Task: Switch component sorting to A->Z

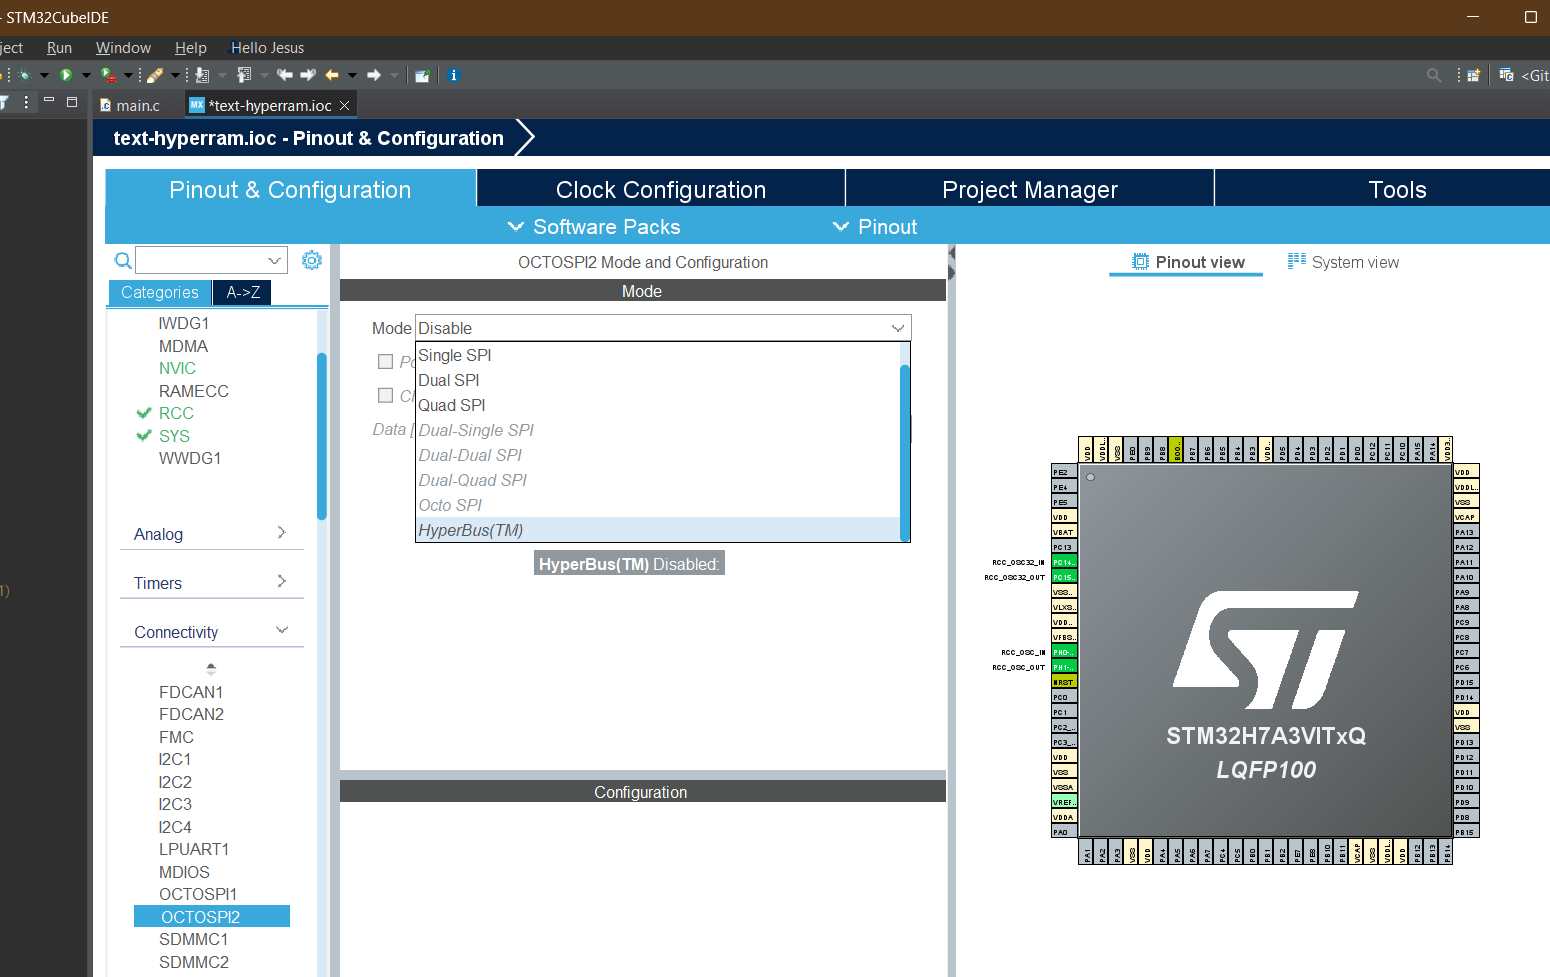Action: click(242, 292)
